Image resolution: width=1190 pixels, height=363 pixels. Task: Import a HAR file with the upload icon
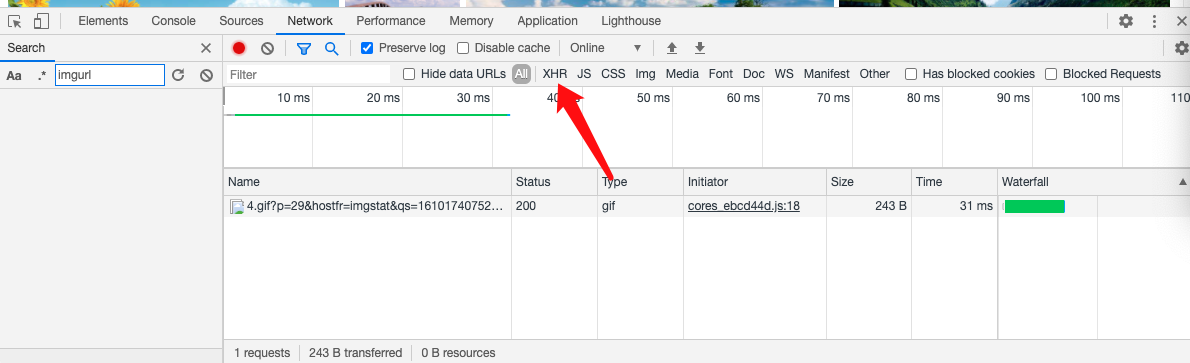point(672,48)
